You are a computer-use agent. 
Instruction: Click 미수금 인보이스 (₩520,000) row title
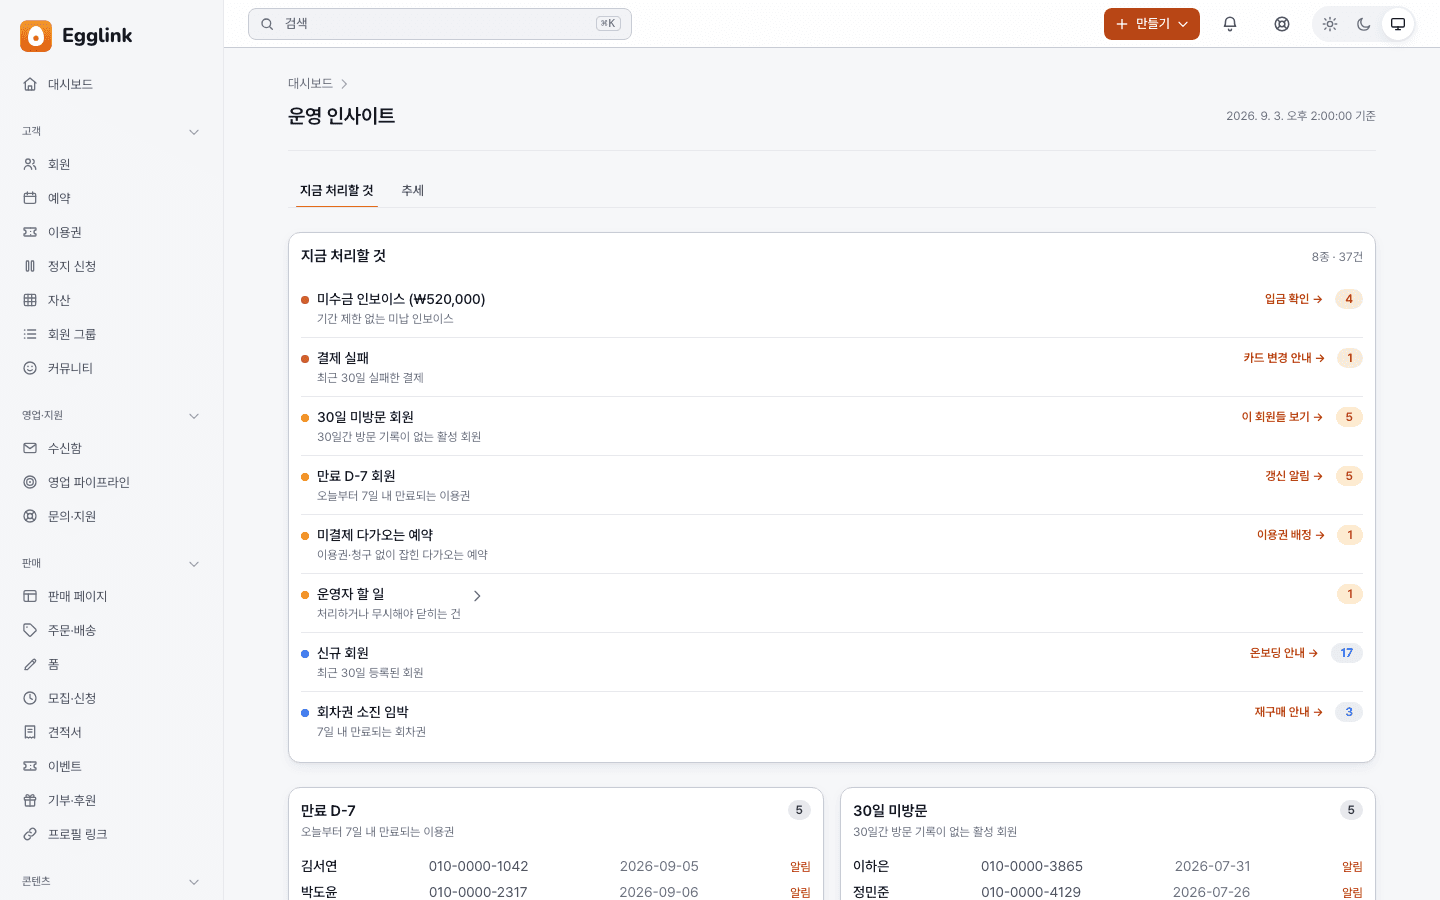click(x=401, y=299)
